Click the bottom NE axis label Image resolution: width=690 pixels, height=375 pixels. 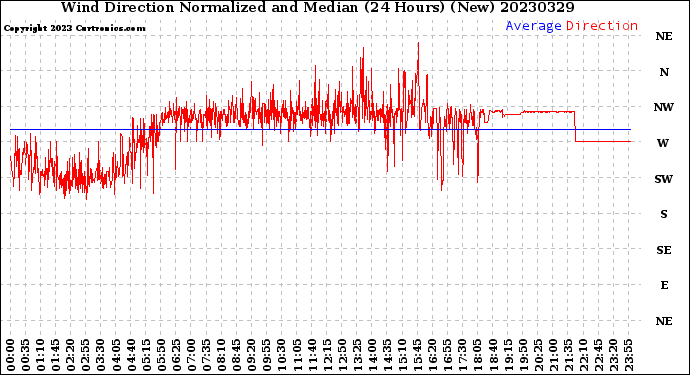pyautogui.click(x=664, y=321)
